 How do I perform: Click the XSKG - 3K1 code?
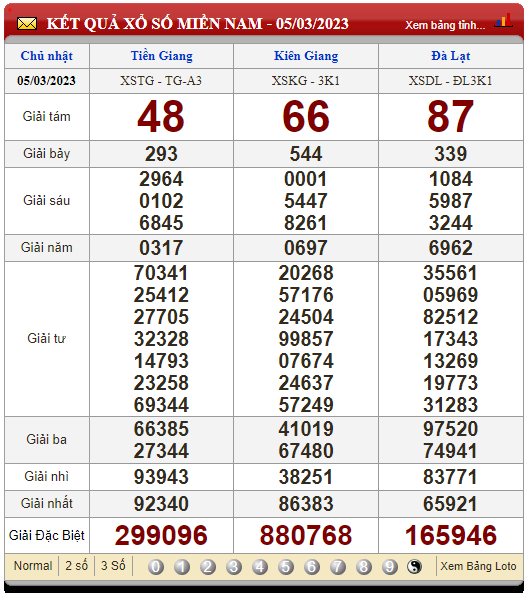tap(306, 81)
